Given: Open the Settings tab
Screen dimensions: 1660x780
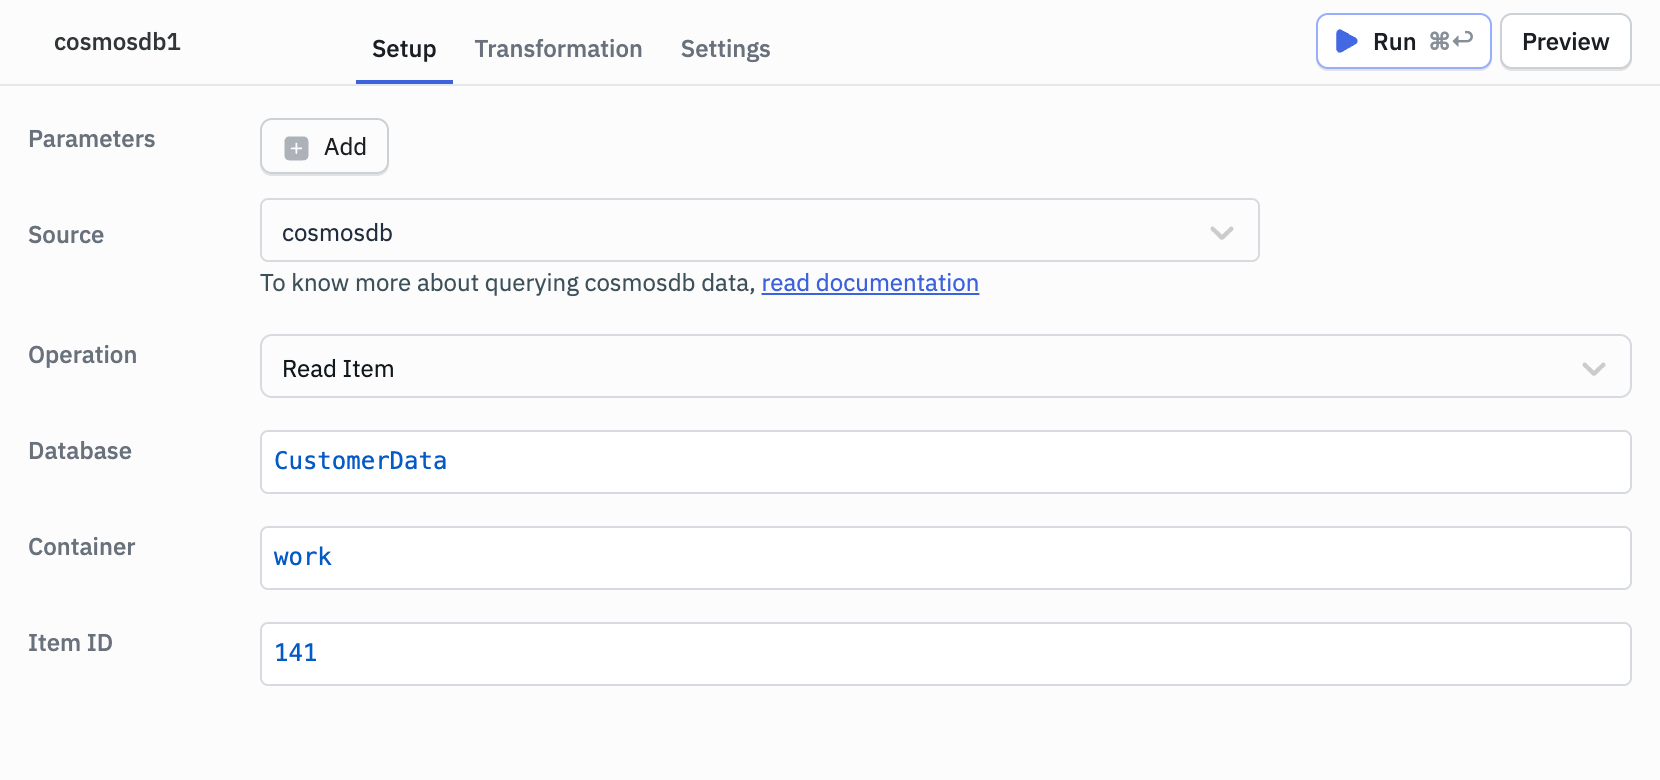Looking at the screenshot, I should (725, 49).
